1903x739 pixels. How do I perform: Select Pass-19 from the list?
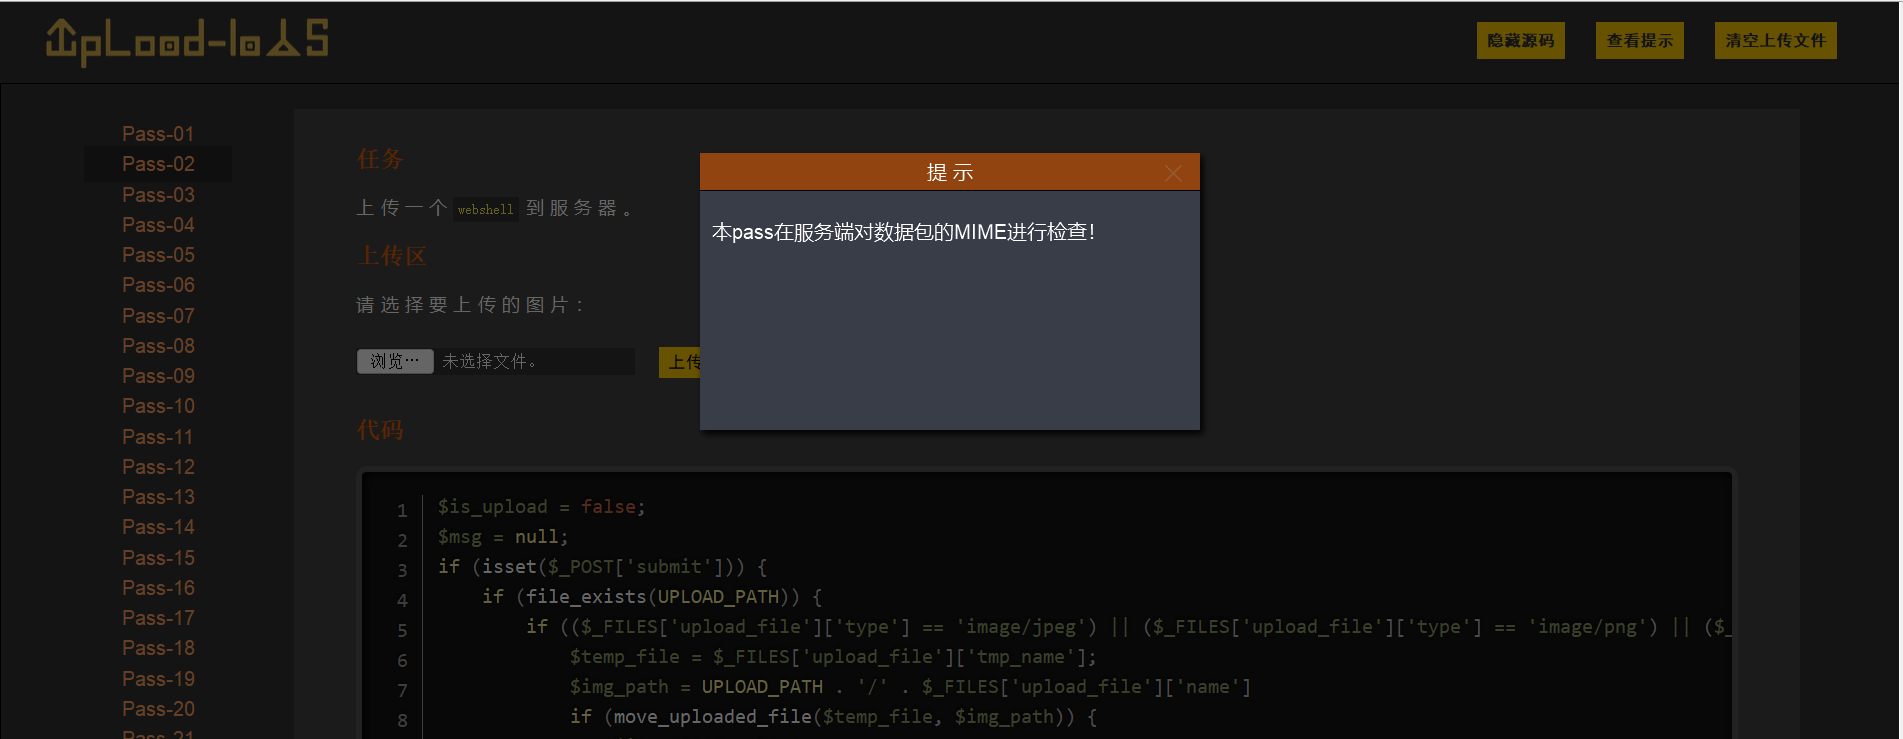[x=158, y=679]
